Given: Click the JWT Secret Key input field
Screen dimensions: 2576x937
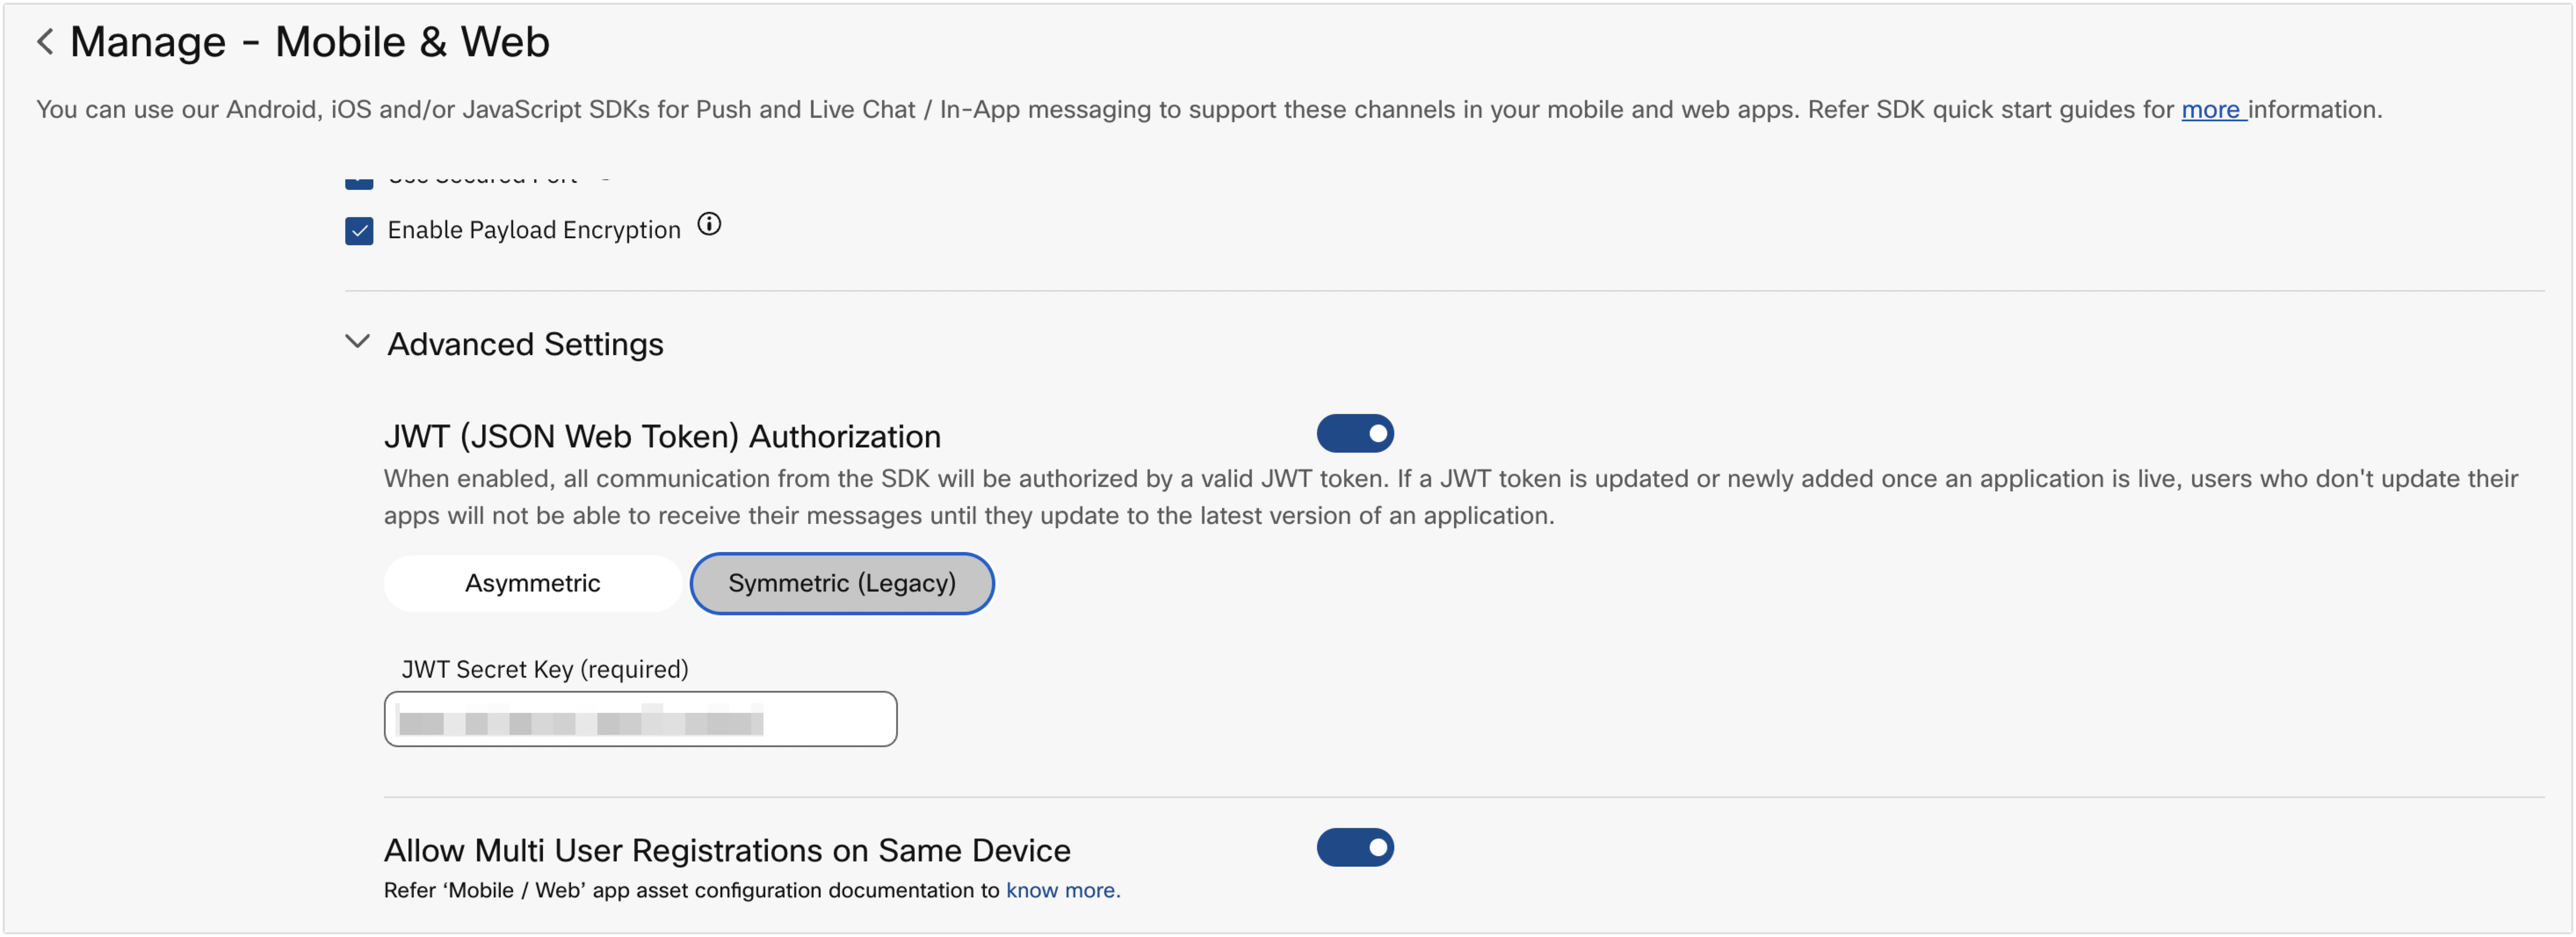Looking at the screenshot, I should click(640, 719).
